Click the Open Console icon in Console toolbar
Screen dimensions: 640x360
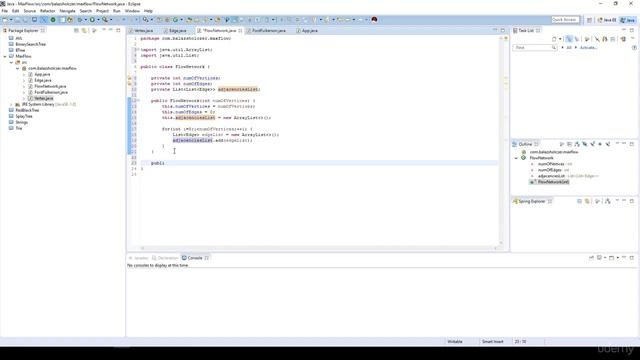611,258
